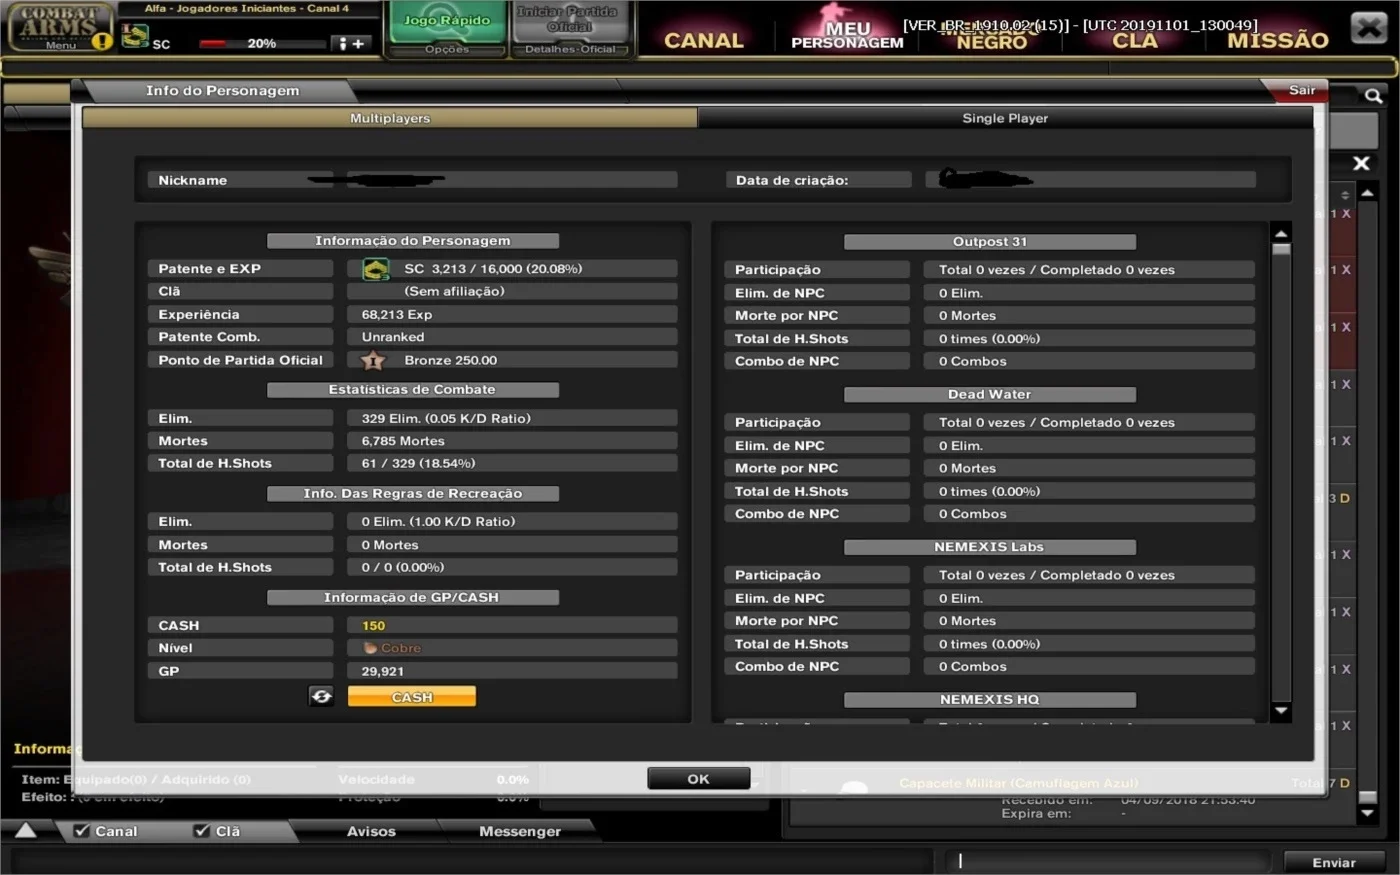Toggle the Canal chat checkbox
This screenshot has width=1400, height=875.
82,831
